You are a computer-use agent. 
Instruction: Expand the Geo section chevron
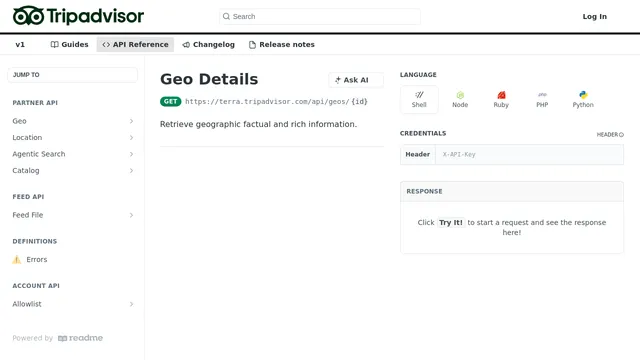tap(131, 121)
